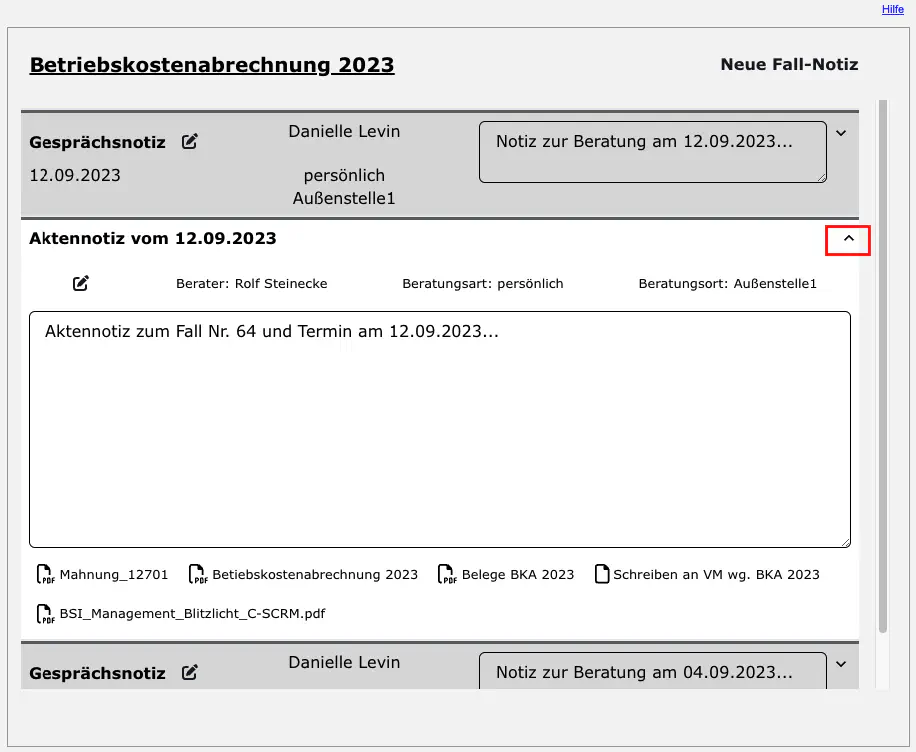
Task: Click edit icon beside bottom Gesprächsnotiz
Action: [190, 673]
